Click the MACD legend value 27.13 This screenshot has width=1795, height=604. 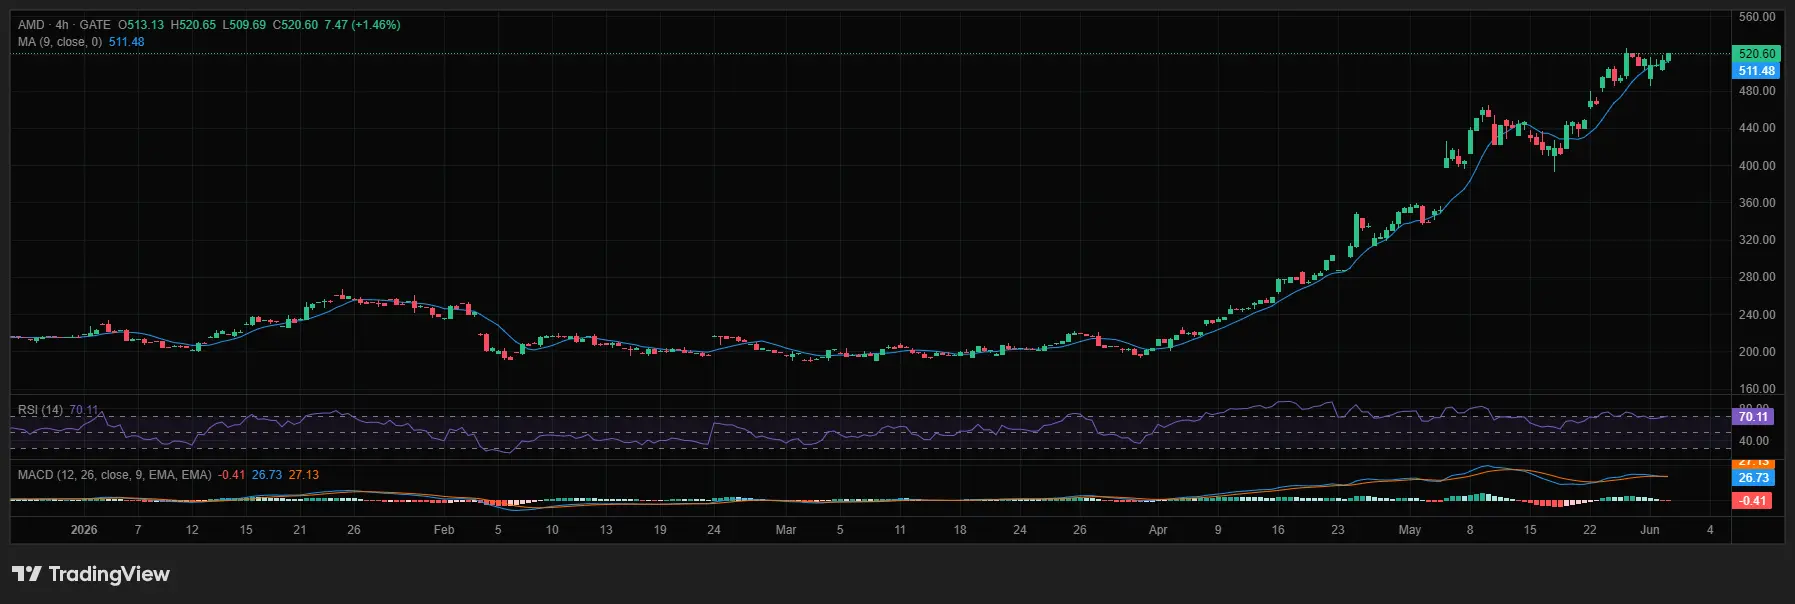304,475
